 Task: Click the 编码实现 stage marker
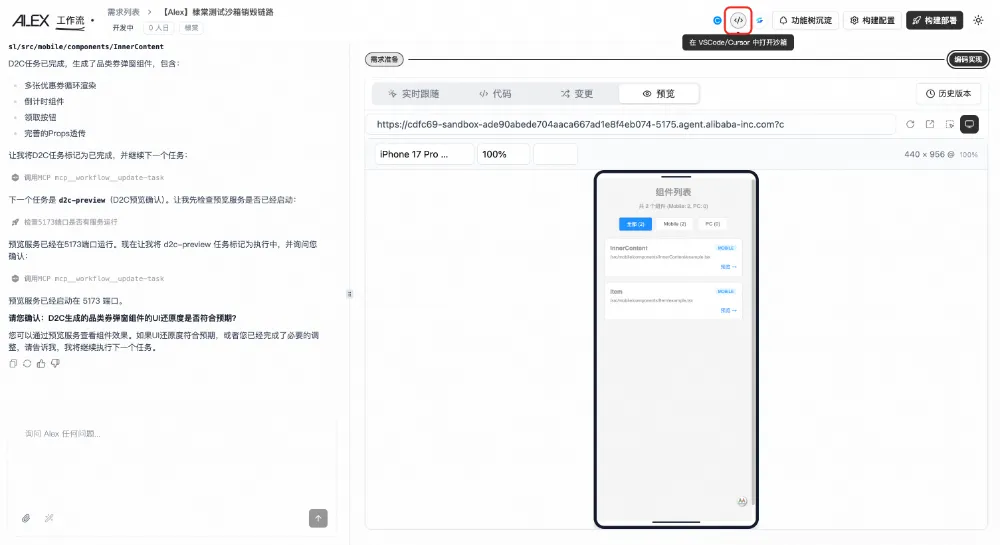(x=968, y=59)
